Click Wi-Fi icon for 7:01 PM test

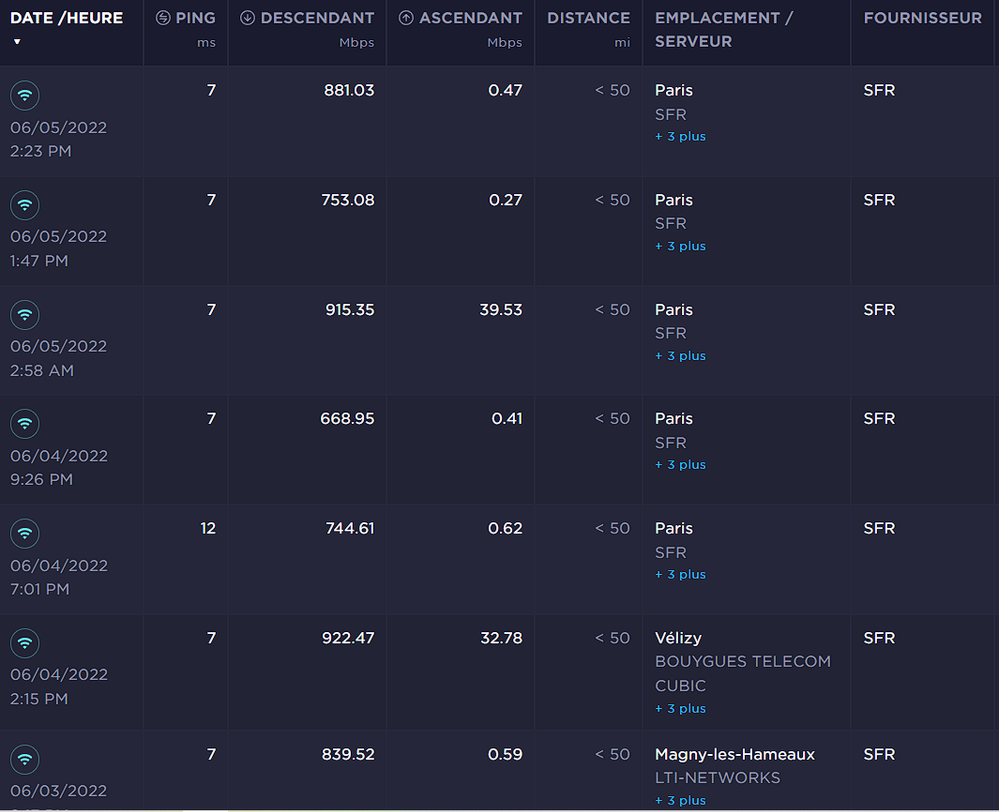click(25, 534)
